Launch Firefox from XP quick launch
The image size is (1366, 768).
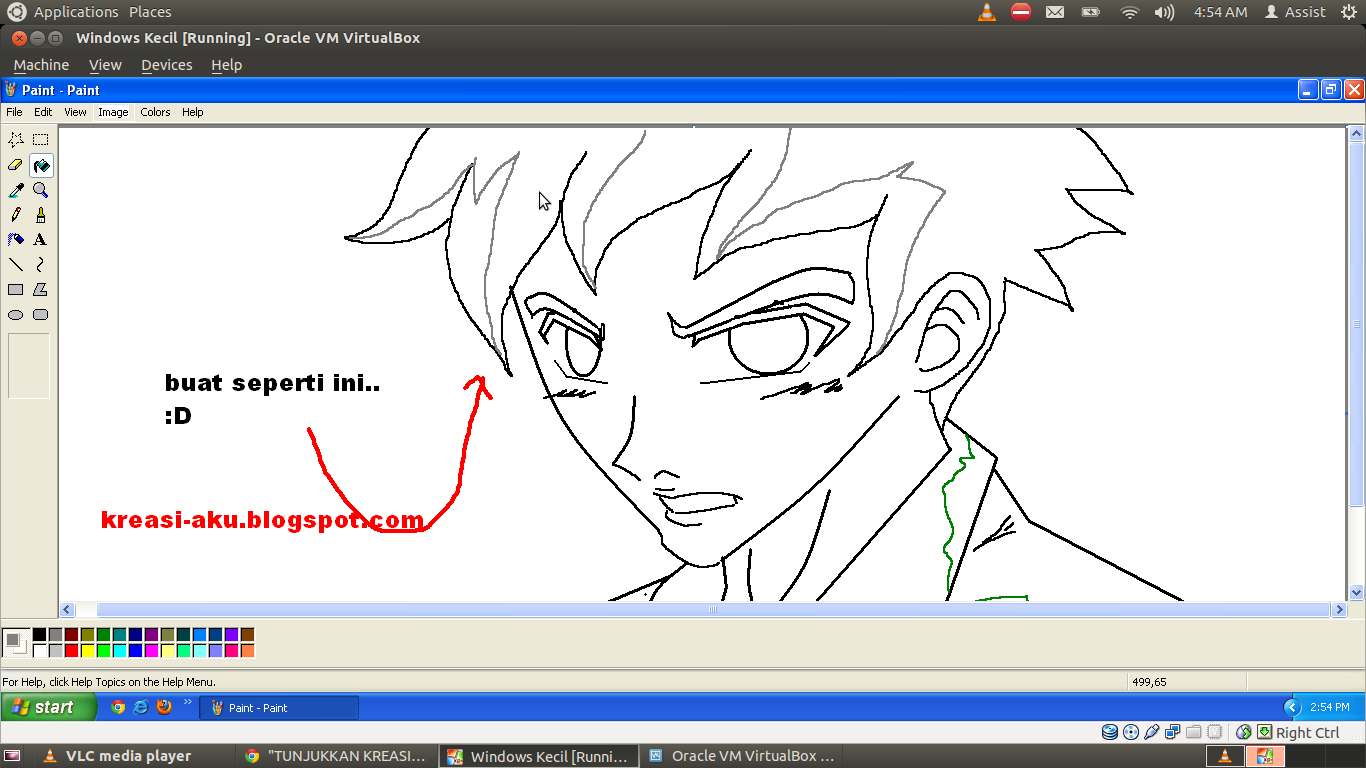[164, 707]
